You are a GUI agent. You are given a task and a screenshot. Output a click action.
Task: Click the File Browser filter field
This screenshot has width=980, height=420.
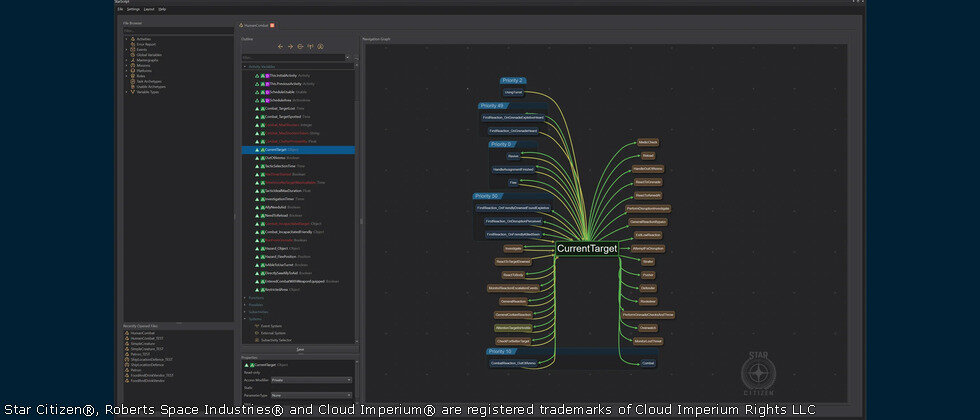pos(178,30)
